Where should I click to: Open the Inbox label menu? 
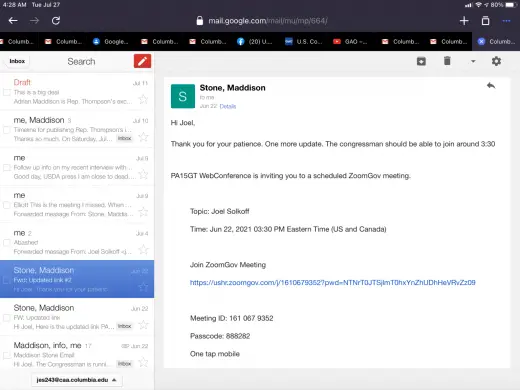(17, 61)
